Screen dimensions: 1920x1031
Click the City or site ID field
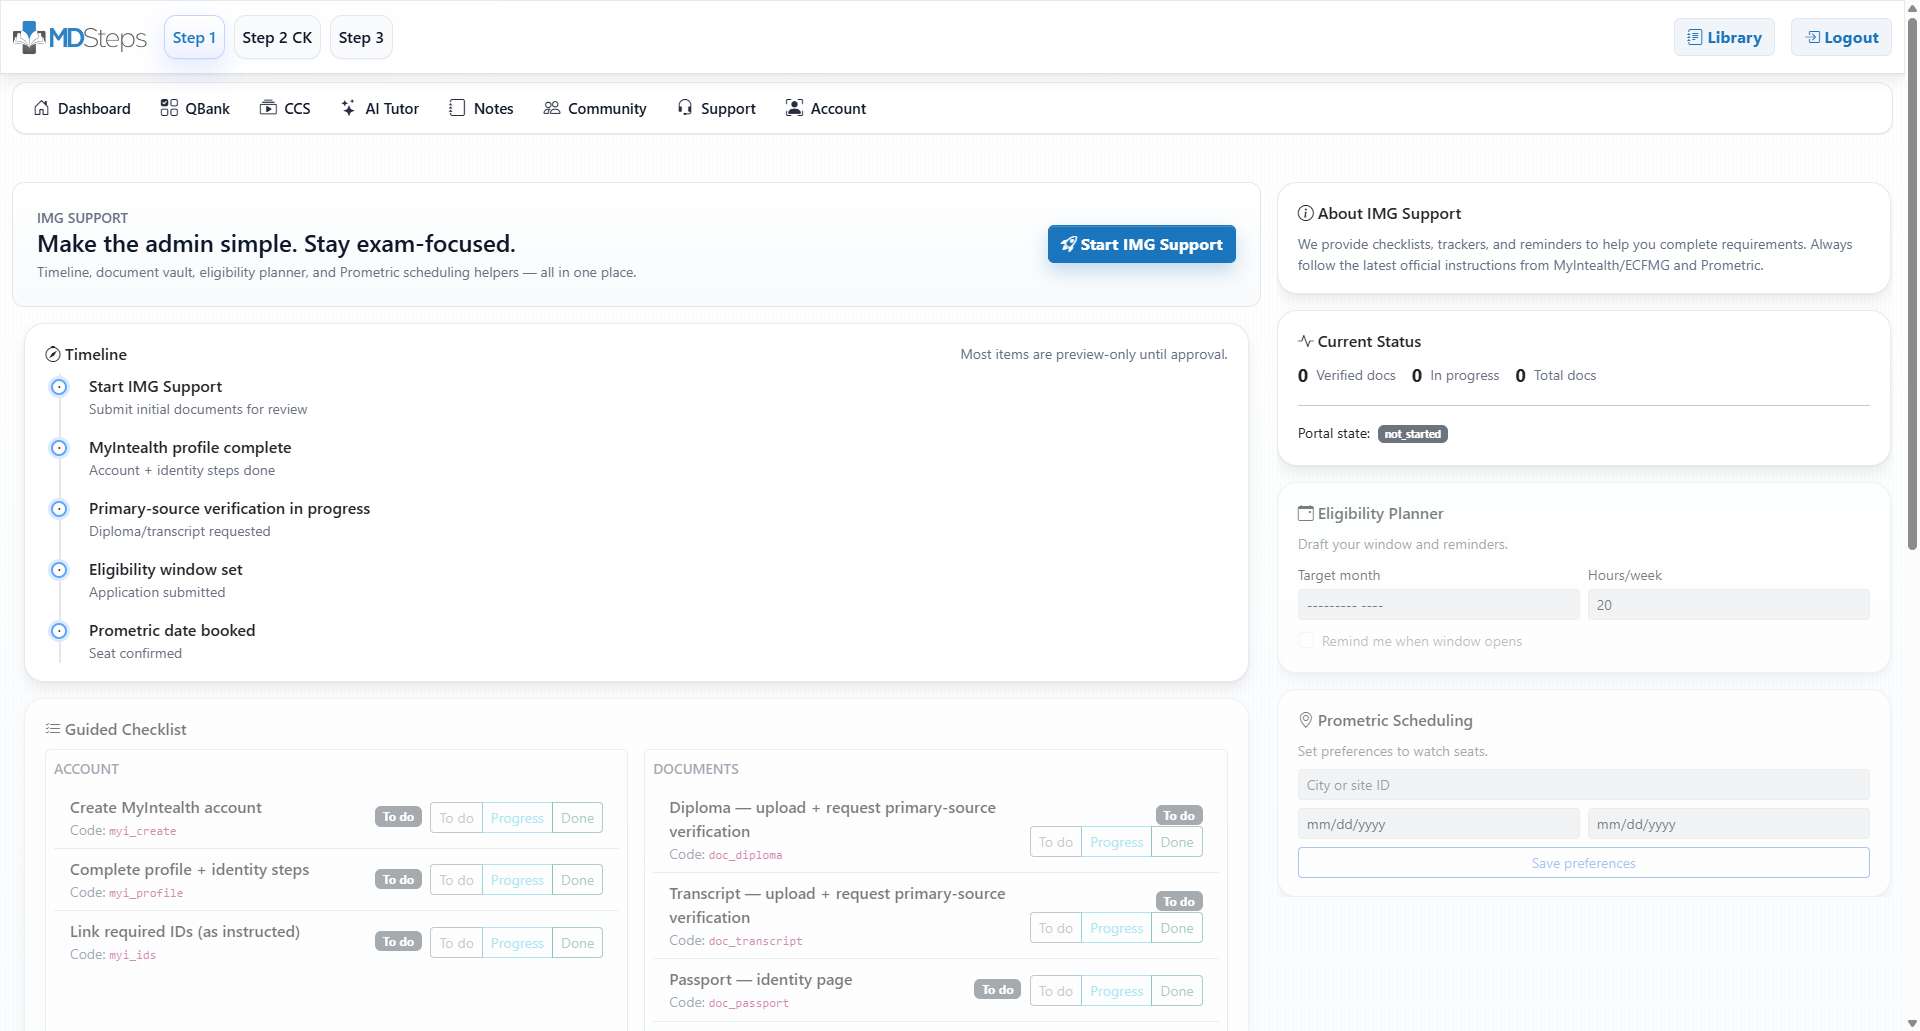[1582, 784]
